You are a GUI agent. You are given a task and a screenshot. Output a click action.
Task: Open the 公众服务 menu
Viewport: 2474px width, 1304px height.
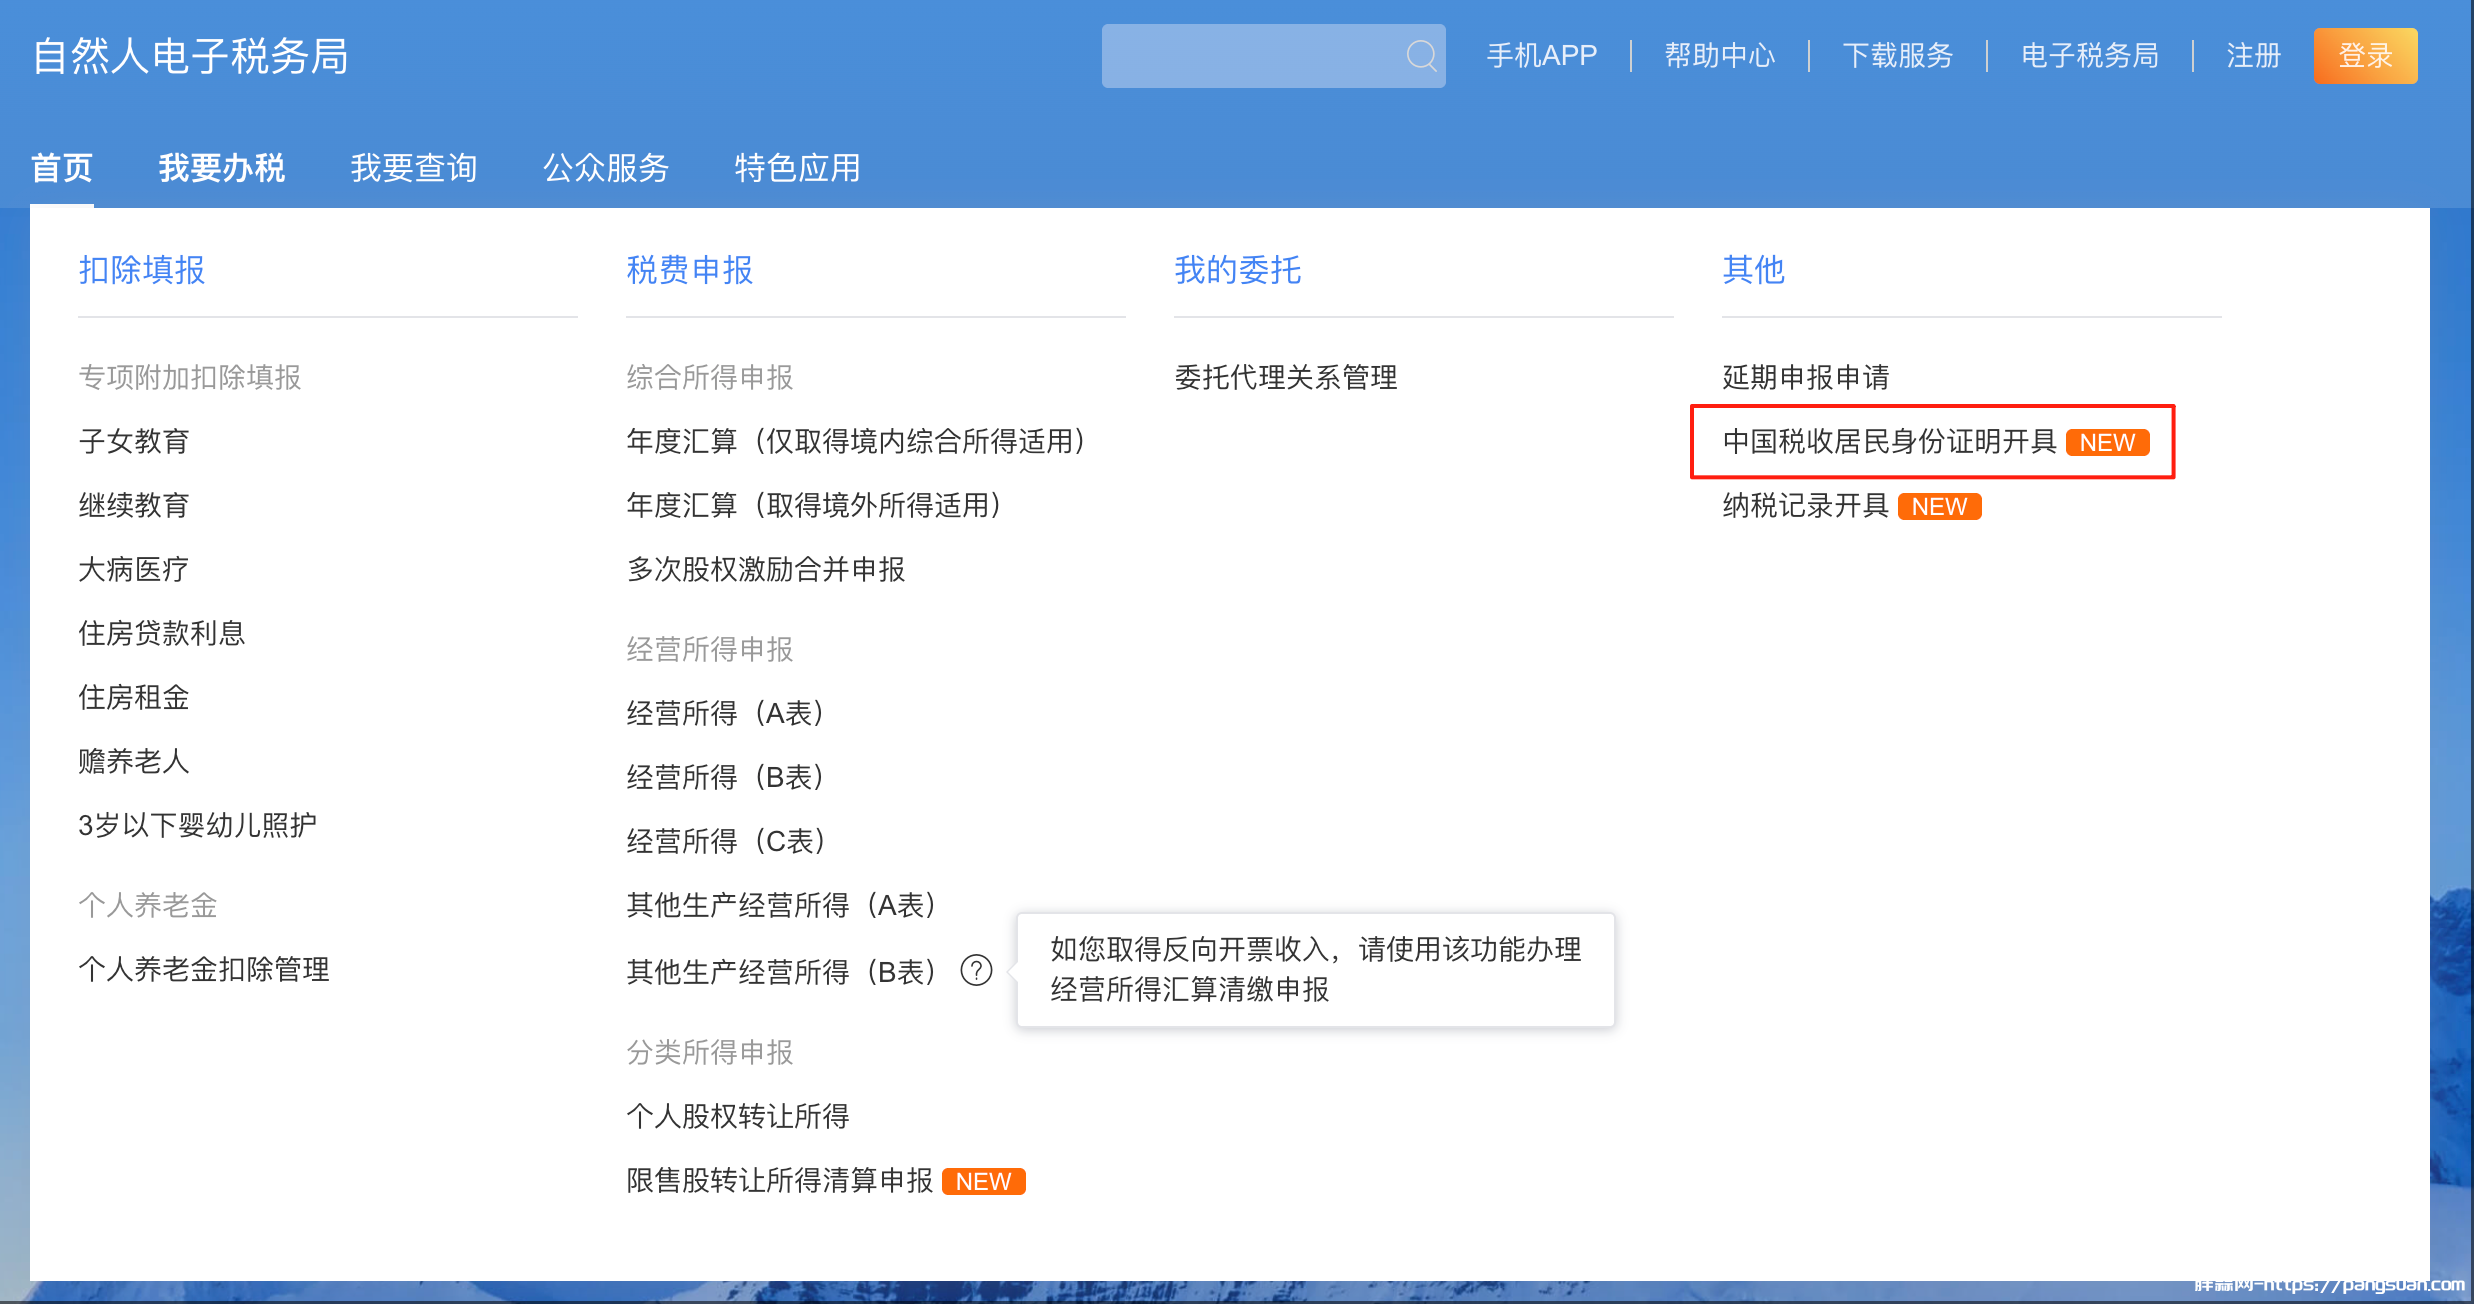tap(605, 168)
